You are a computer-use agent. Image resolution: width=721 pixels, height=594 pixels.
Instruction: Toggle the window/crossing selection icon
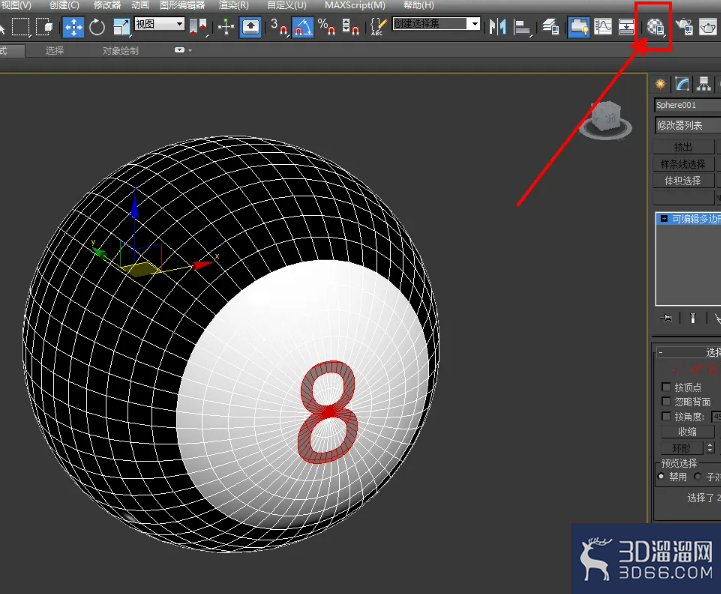pos(45,27)
